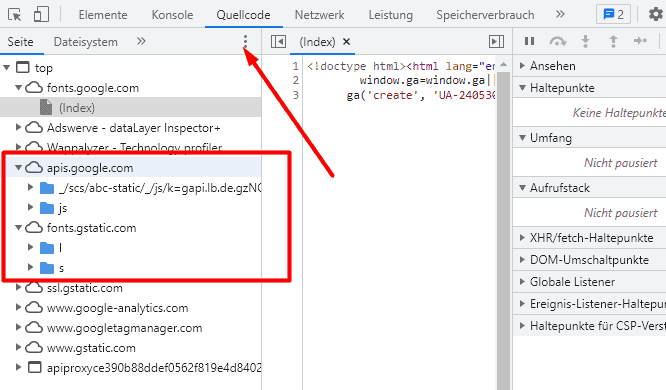
Task: Click the js folder icon
Action: pyautogui.click(x=47, y=208)
